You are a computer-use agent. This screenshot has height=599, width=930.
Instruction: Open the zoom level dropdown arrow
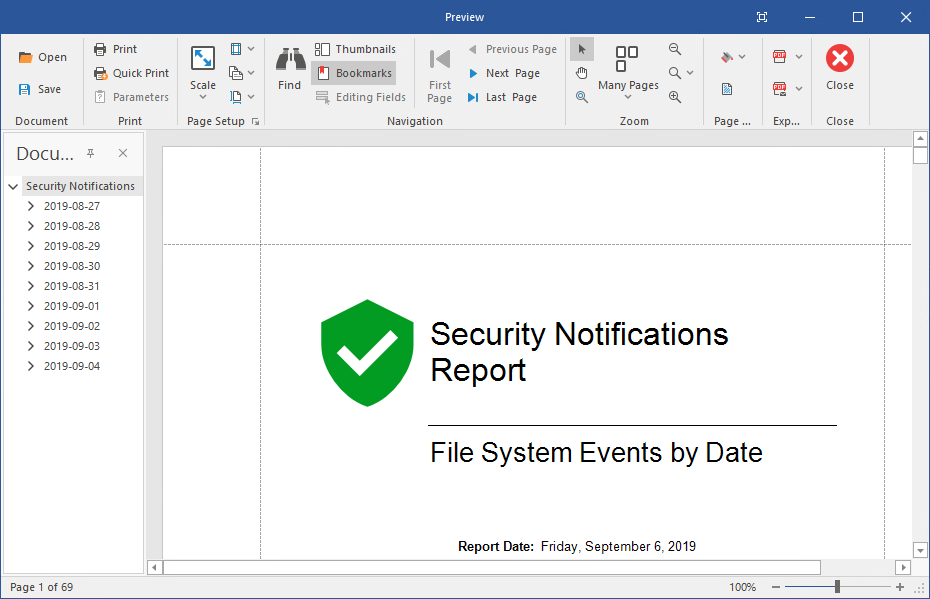[x=690, y=73]
